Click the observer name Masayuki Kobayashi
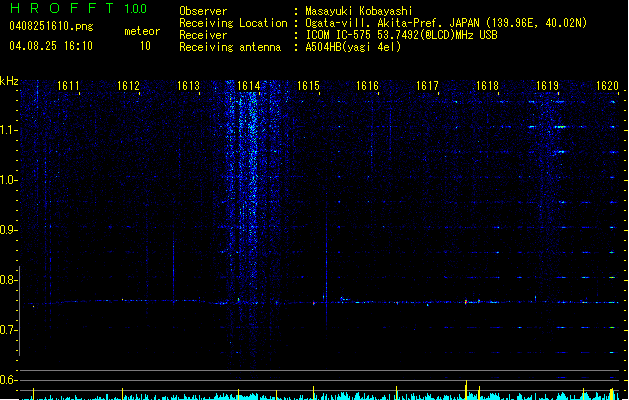 359,11
